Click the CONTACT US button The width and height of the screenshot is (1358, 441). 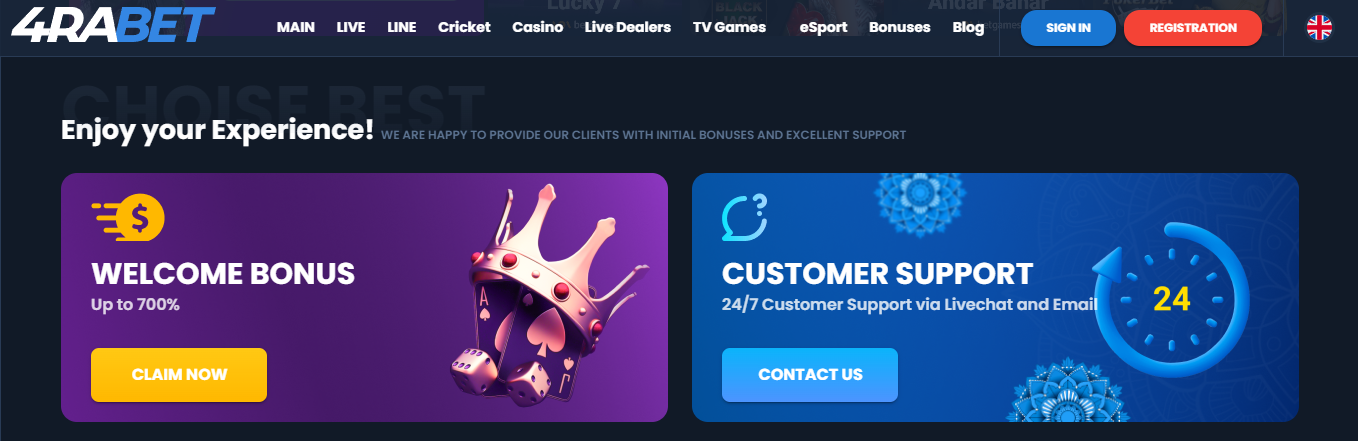[810, 375]
